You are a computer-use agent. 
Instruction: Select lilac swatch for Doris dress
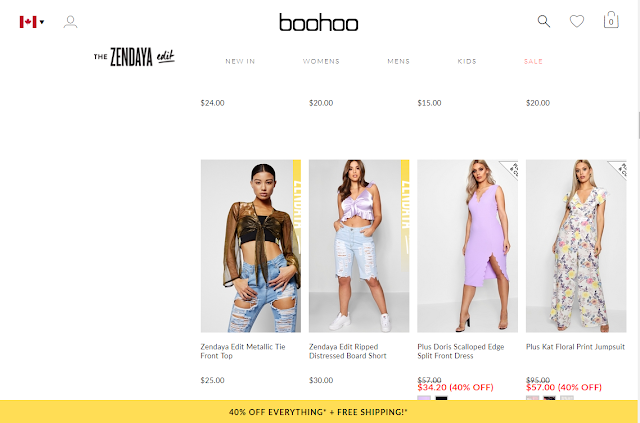tap(424, 398)
